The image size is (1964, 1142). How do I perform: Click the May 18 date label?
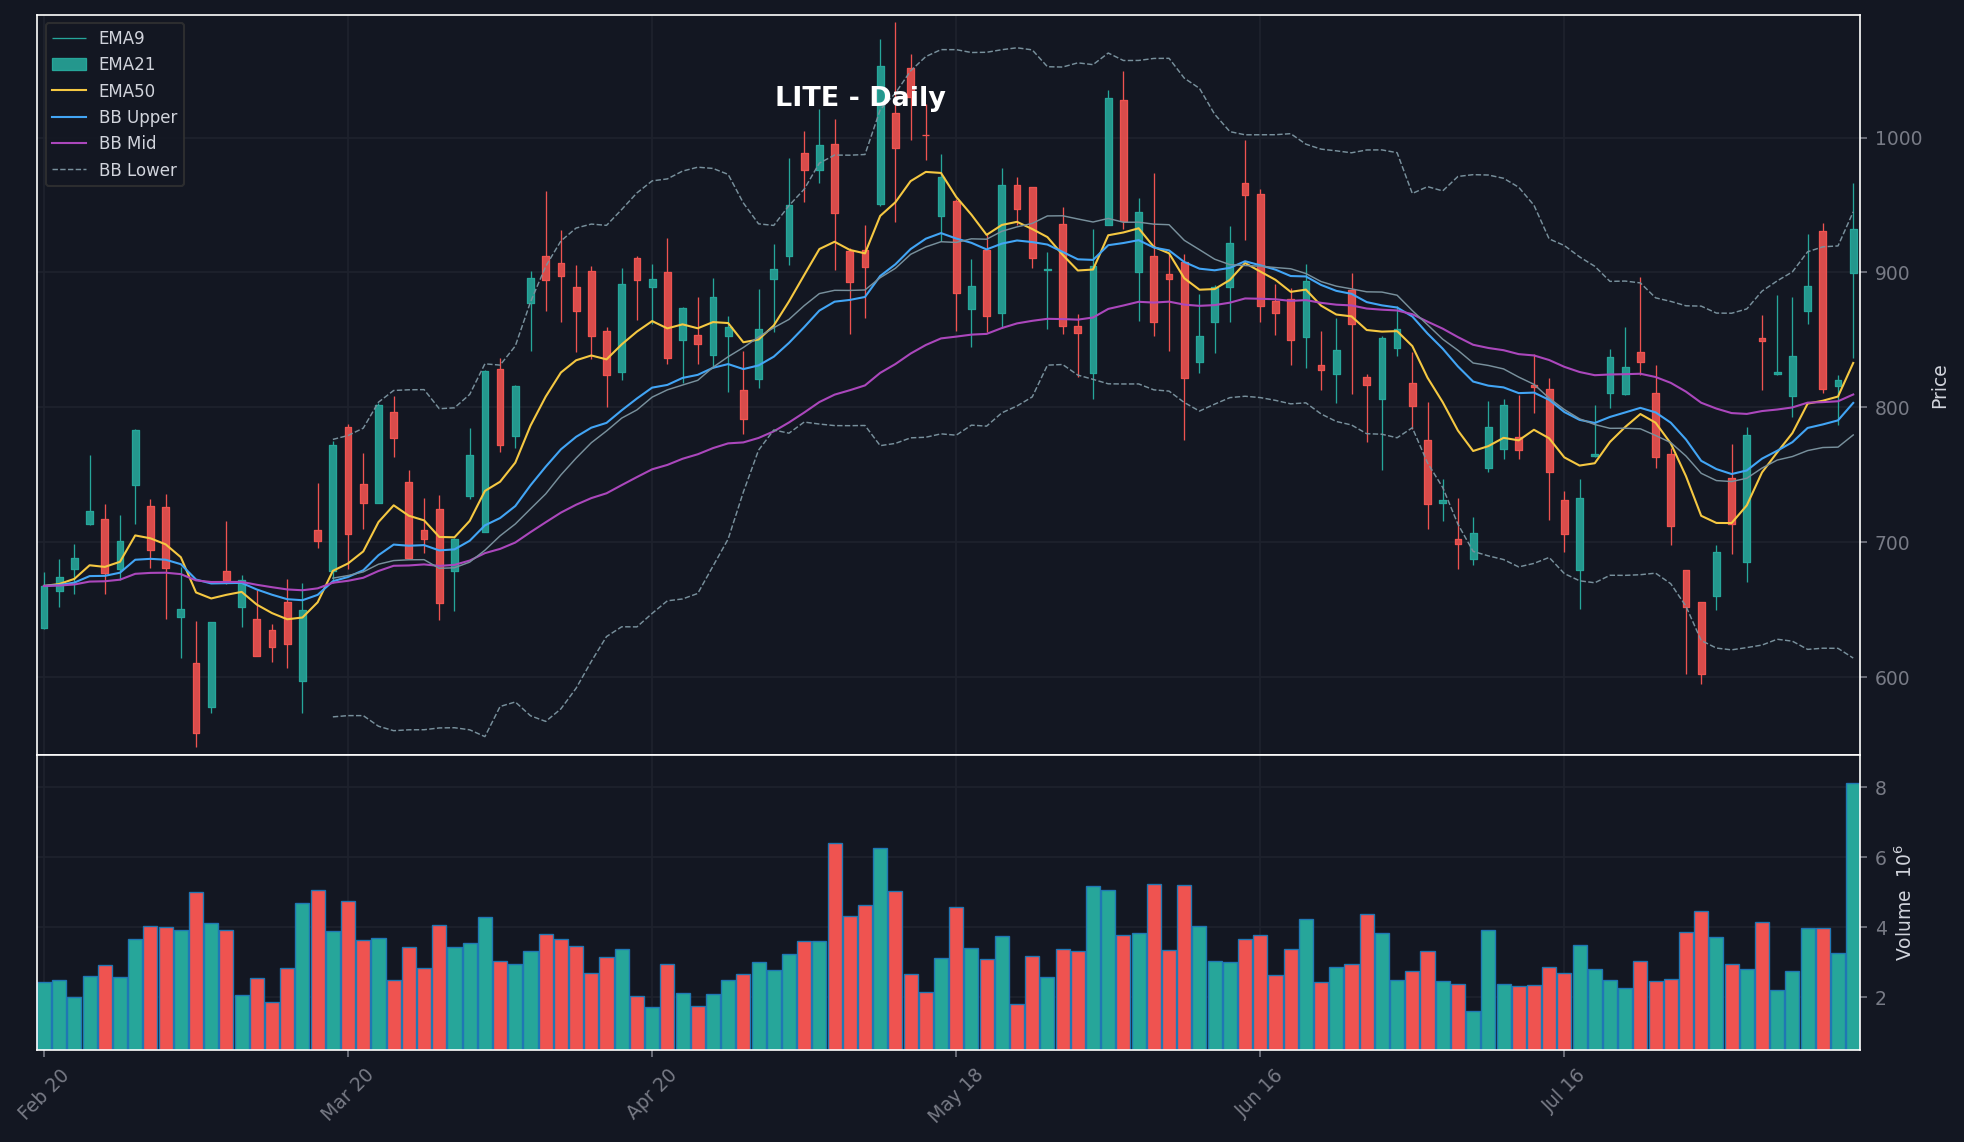click(x=955, y=1095)
